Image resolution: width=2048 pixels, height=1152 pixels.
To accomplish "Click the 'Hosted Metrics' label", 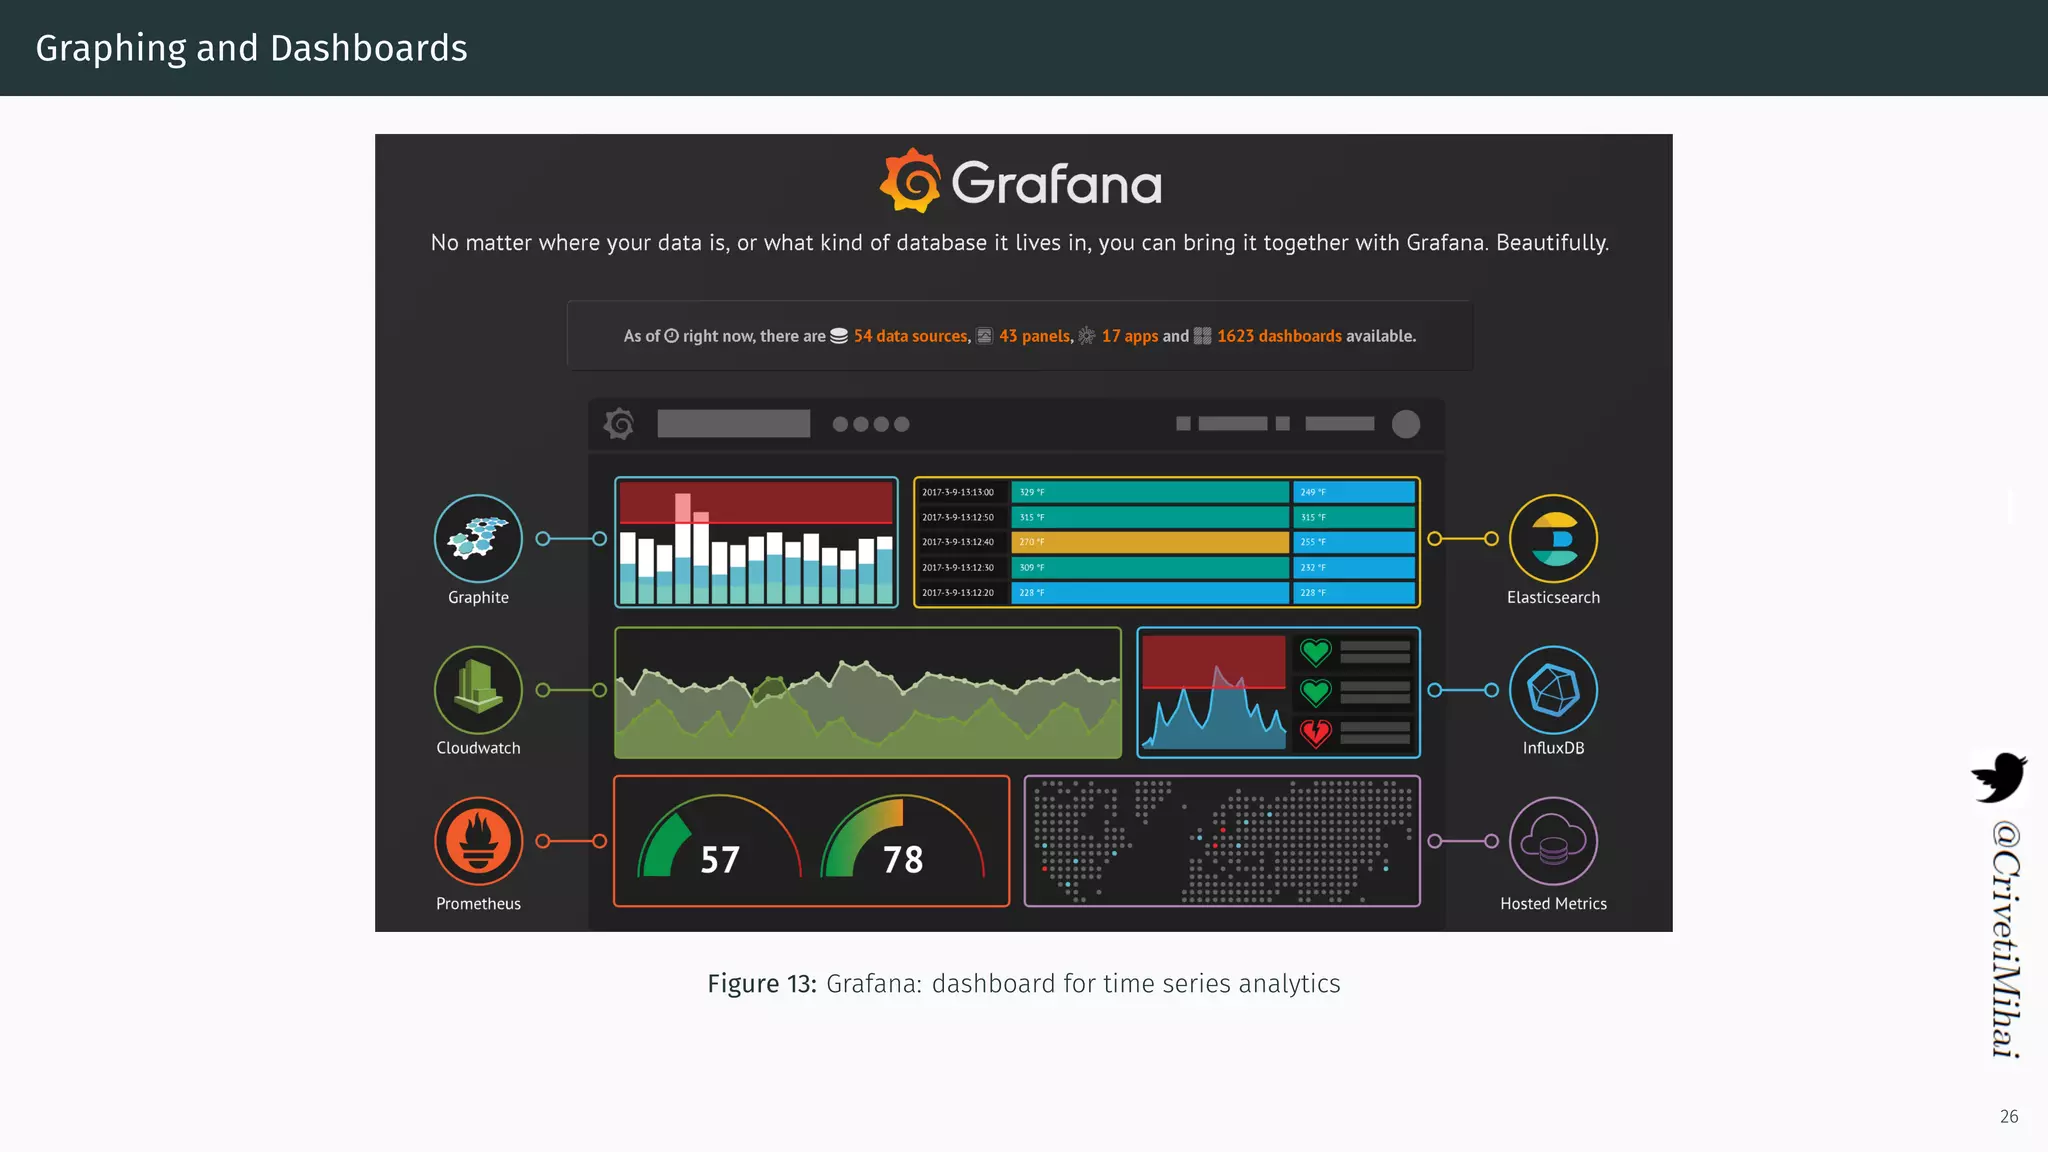I will click(x=1553, y=904).
